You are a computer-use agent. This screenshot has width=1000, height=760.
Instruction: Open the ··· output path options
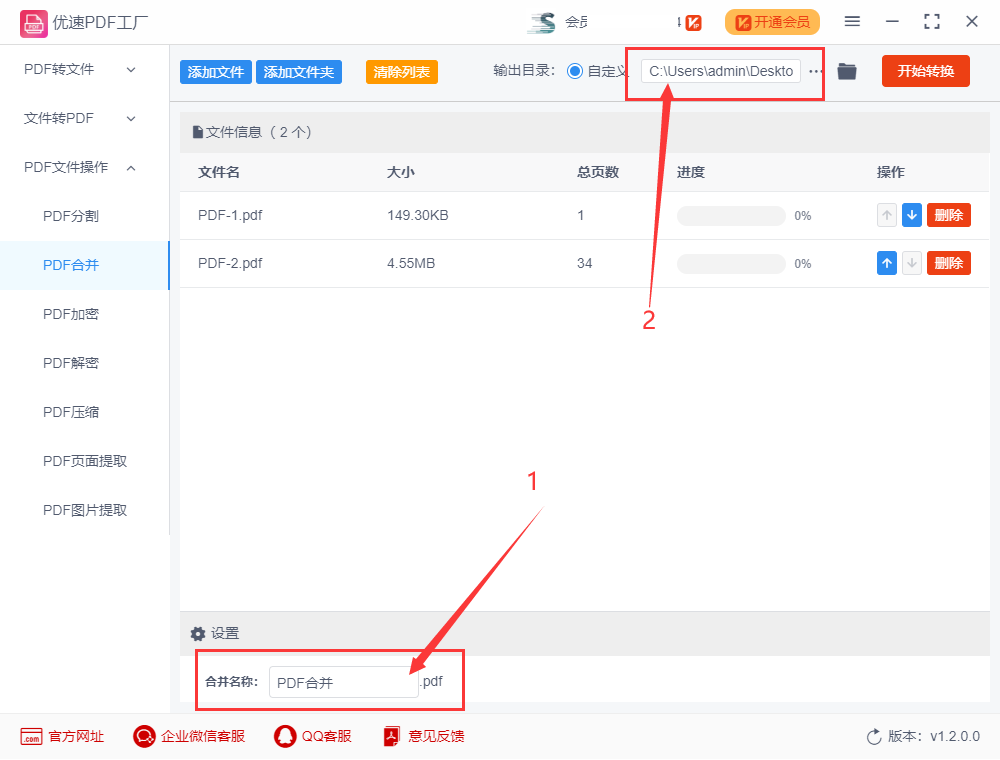[x=815, y=71]
